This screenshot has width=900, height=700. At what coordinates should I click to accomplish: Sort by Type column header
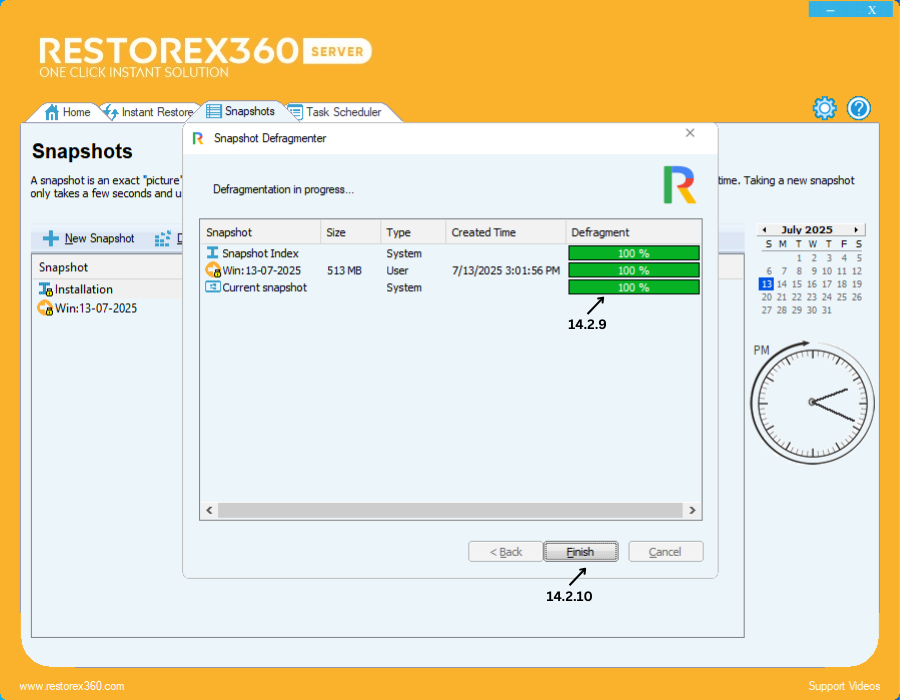point(413,232)
